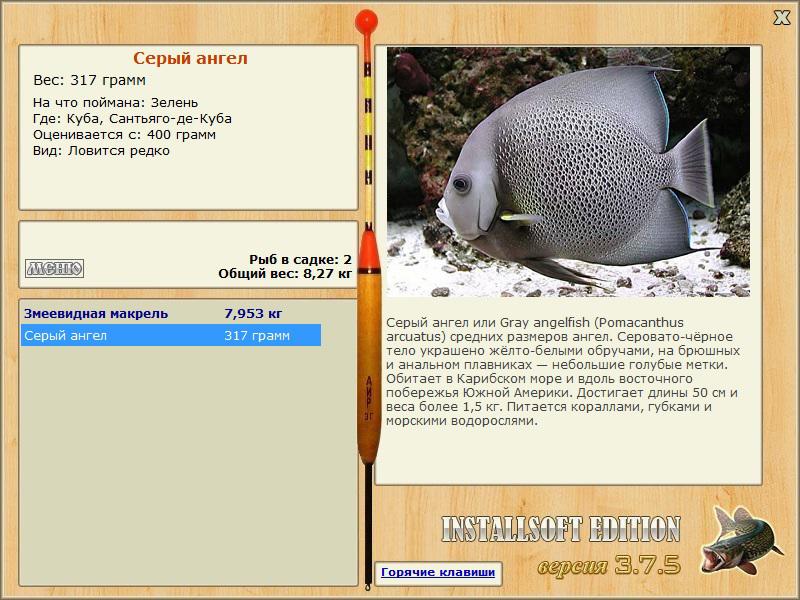Open the Меню button
Screen dimensions: 800x600
coord(55,268)
